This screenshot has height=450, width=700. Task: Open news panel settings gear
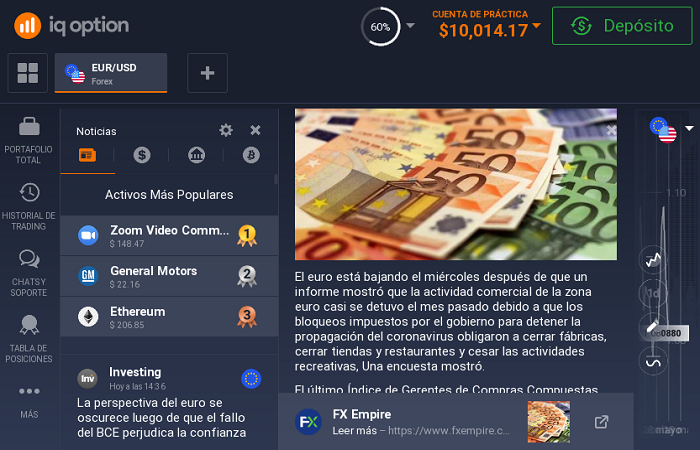click(226, 130)
